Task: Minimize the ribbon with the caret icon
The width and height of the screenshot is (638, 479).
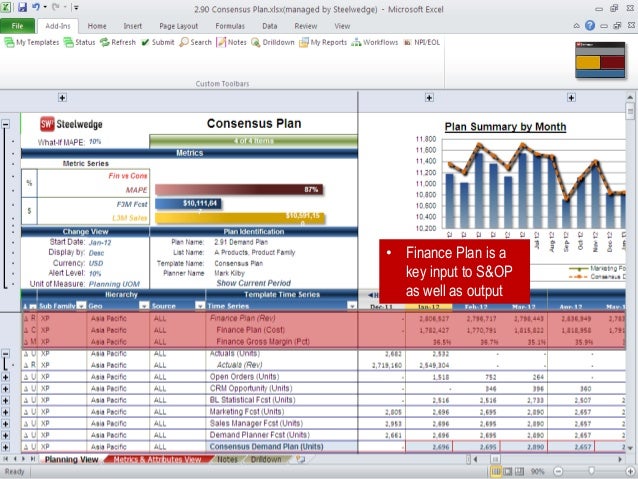Action: pyautogui.click(x=577, y=26)
